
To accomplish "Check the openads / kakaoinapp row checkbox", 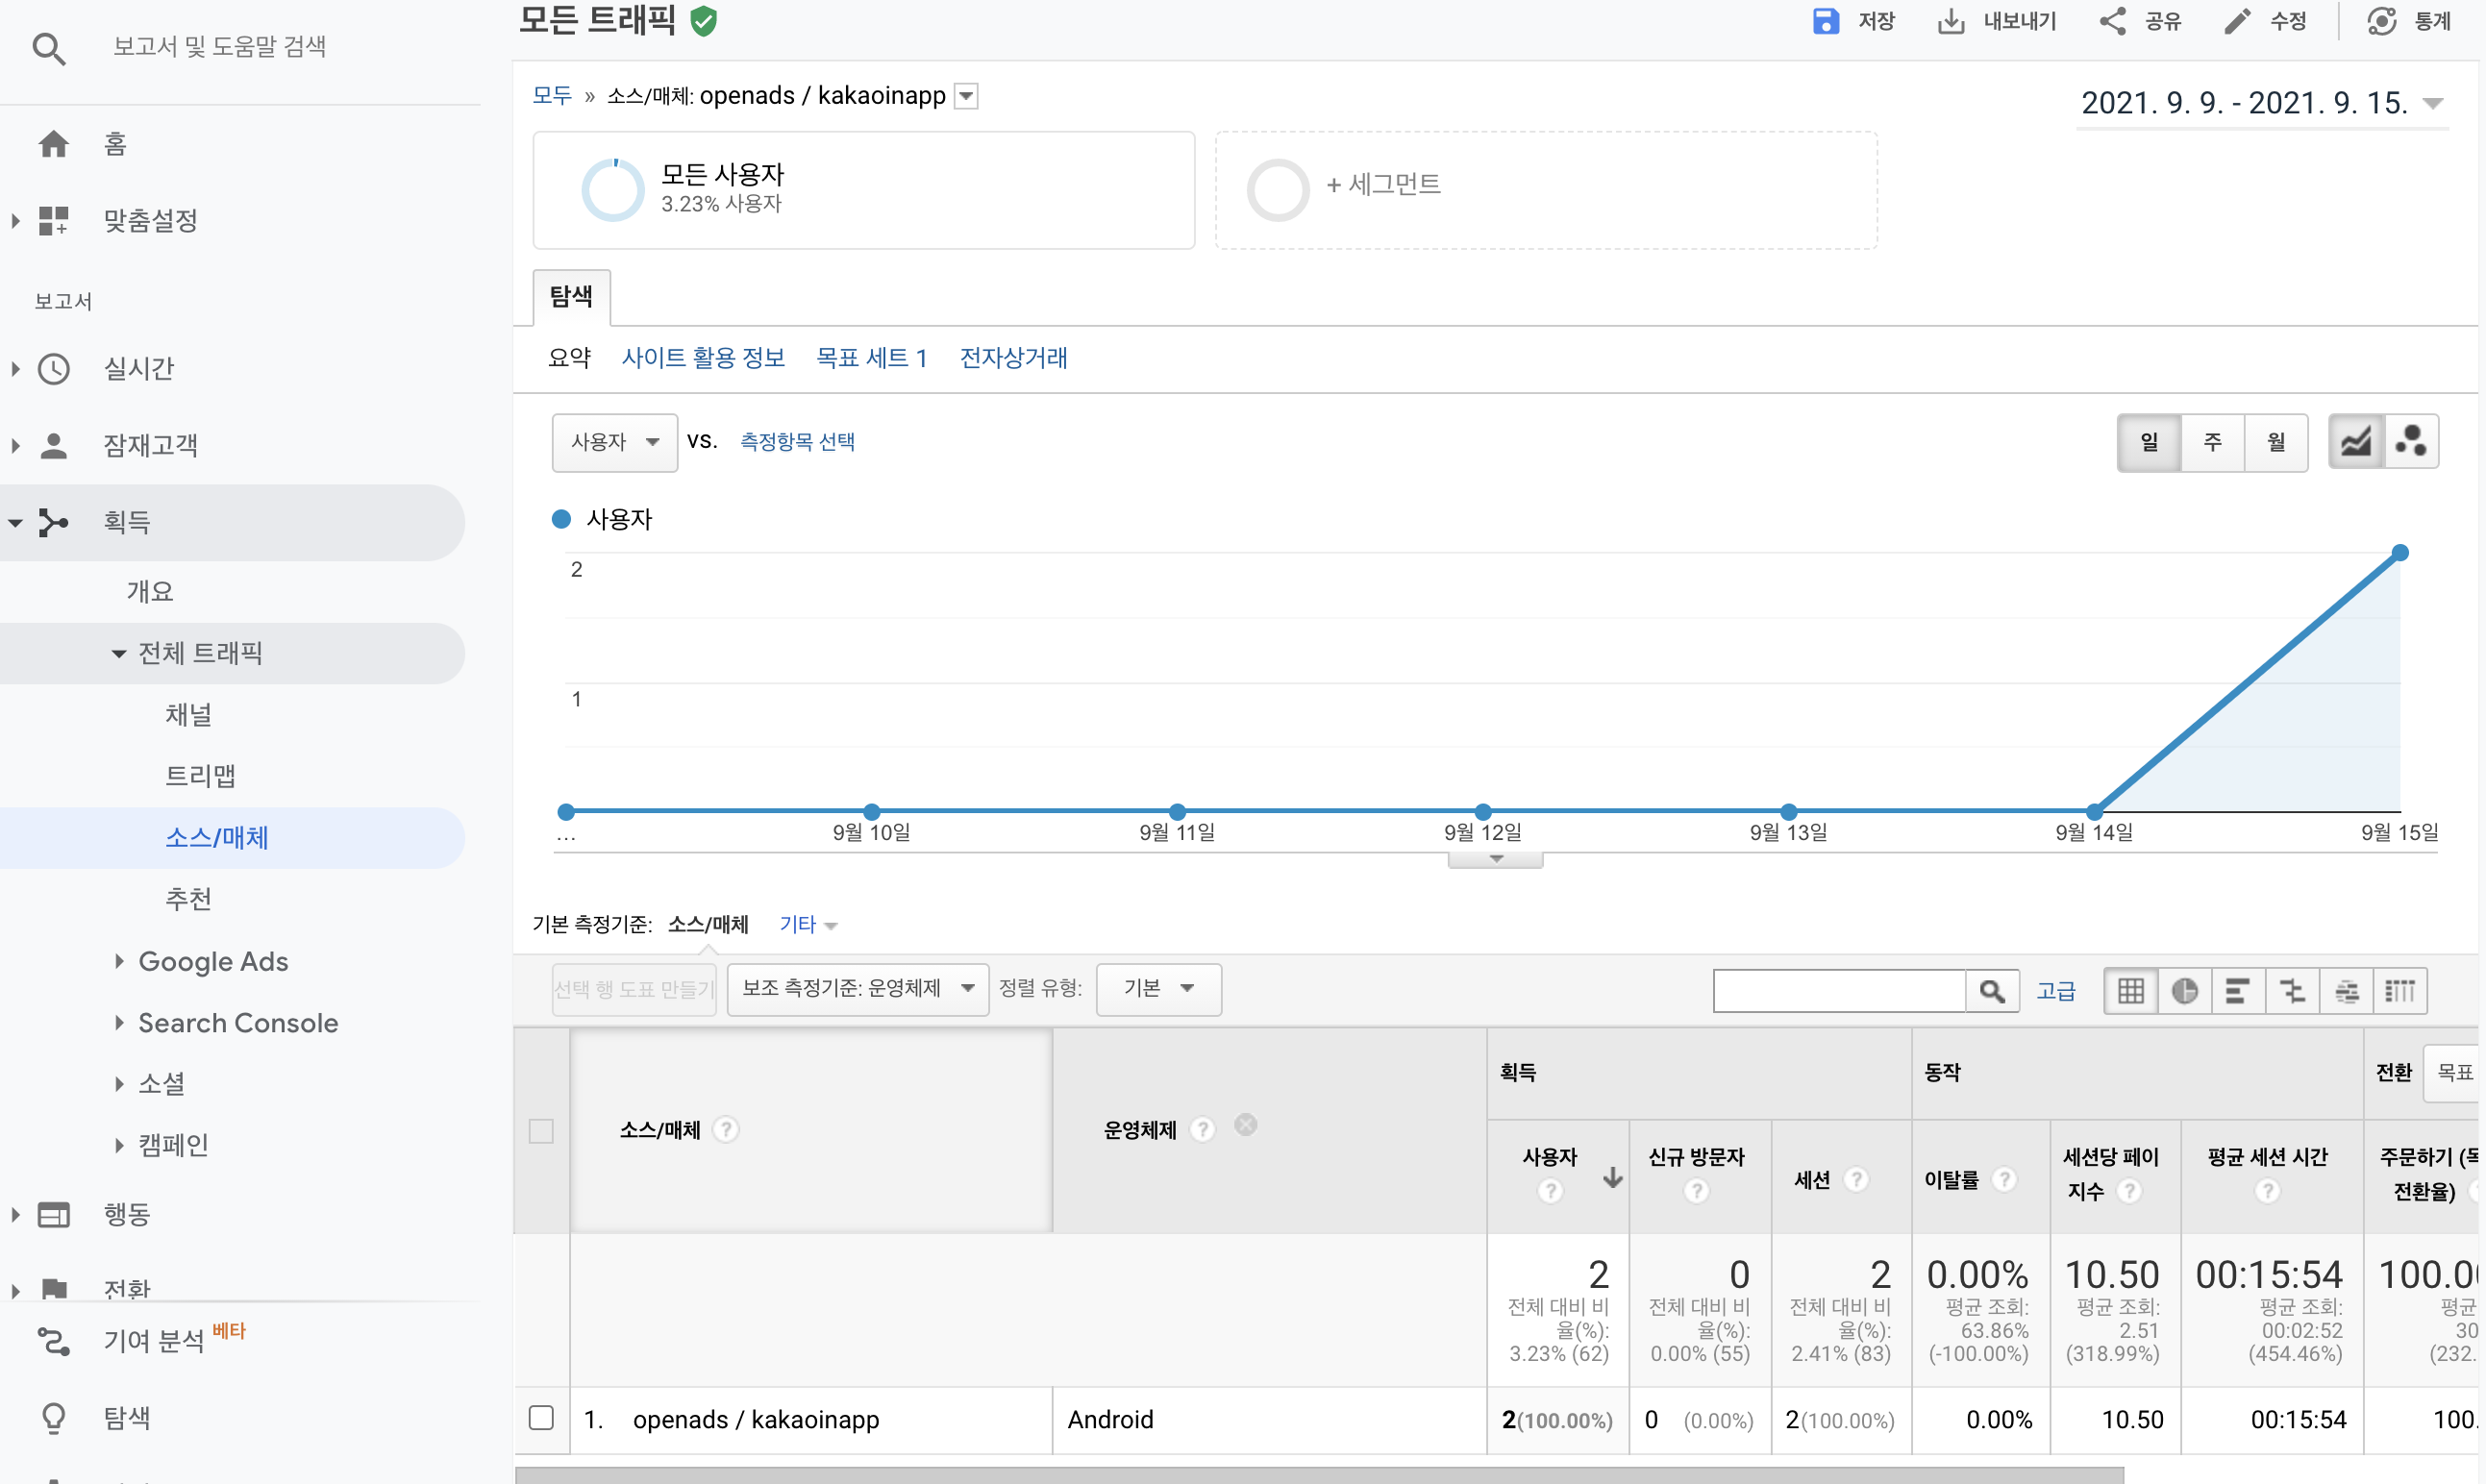I will [x=541, y=1418].
